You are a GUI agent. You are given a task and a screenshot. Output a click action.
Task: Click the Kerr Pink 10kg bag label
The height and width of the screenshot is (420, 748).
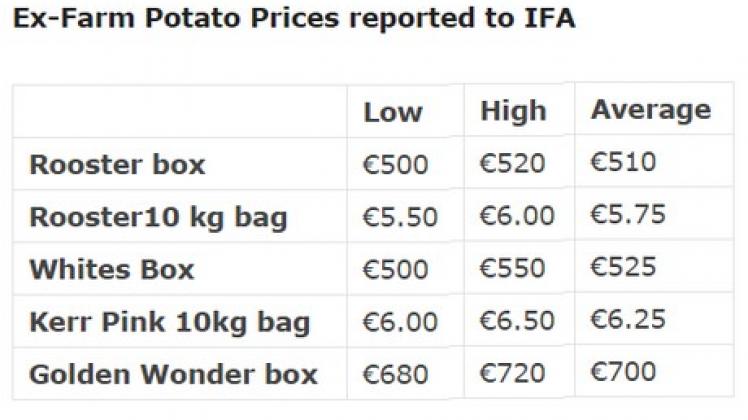(170, 322)
